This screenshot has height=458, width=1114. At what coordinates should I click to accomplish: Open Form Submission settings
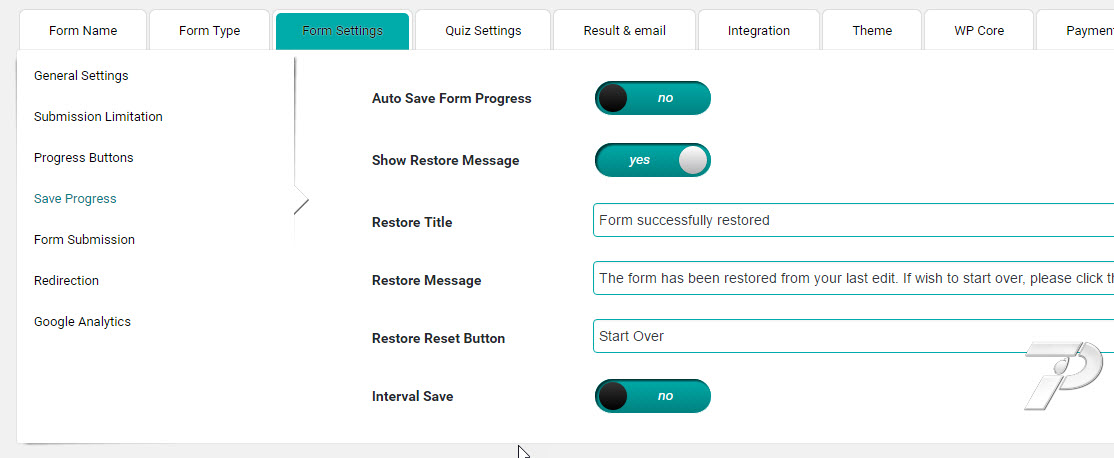[84, 240]
